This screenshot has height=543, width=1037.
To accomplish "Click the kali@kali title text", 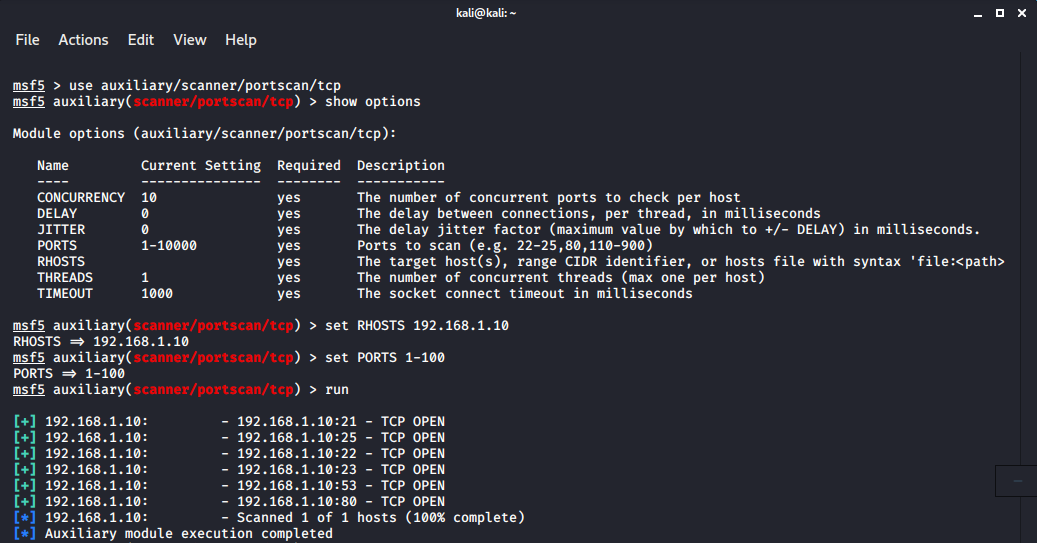I will click(x=486, y=13).
